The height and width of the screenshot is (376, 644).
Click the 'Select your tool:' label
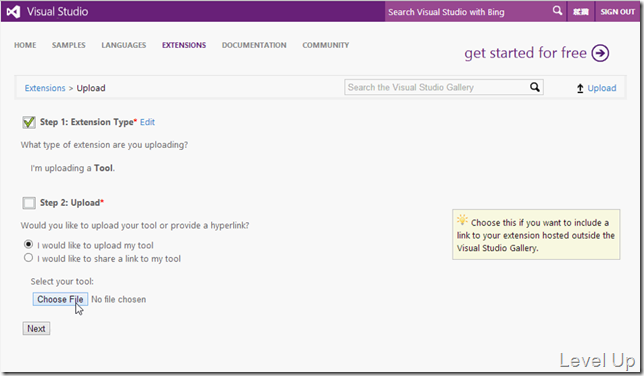pyautogui.click(x=62, y=281)
